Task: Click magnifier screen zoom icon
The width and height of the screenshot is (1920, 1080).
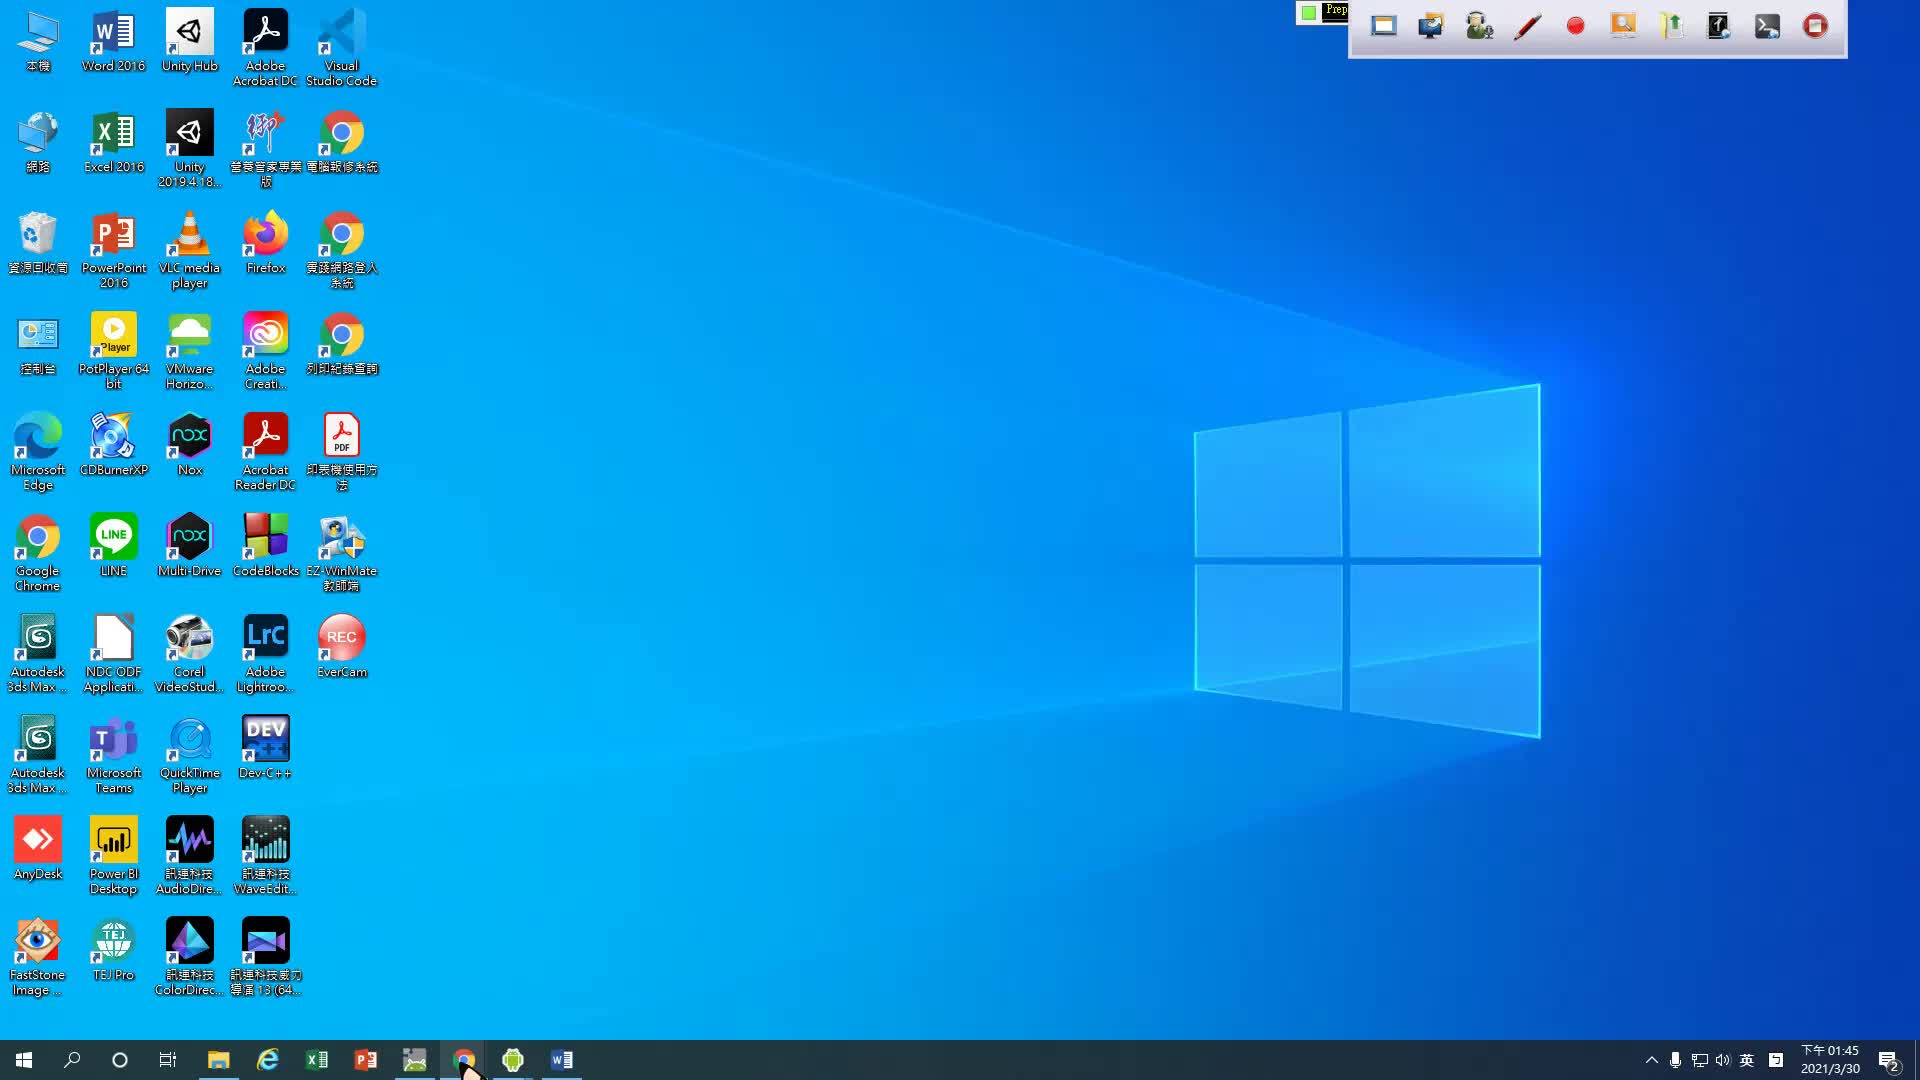Action: [1623, 27]
